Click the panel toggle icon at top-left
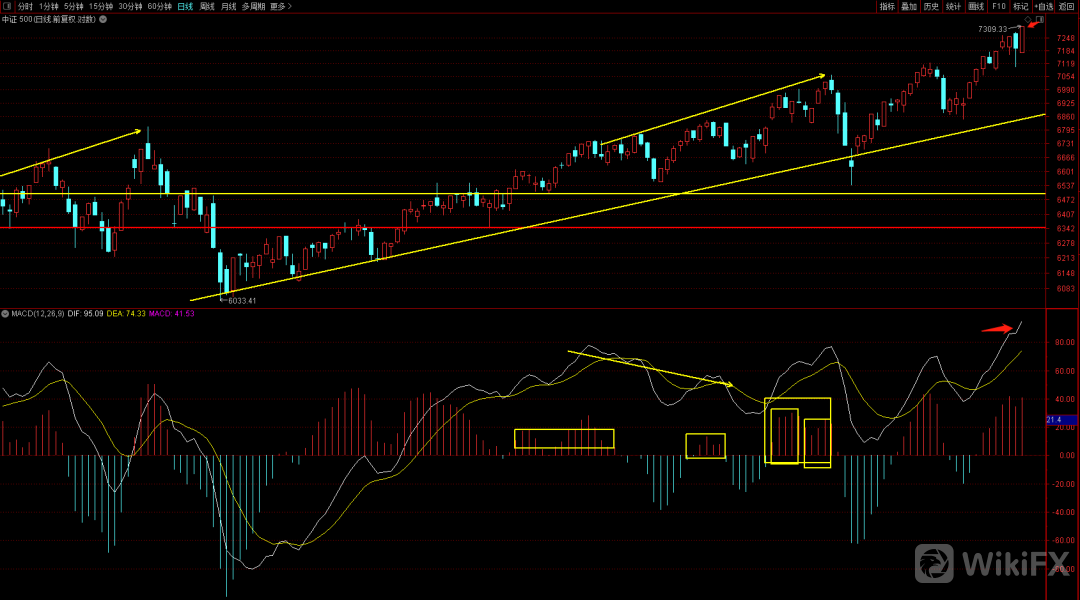Image resolution: width=1080 pixels, height=600 pixels. point(7,6)
